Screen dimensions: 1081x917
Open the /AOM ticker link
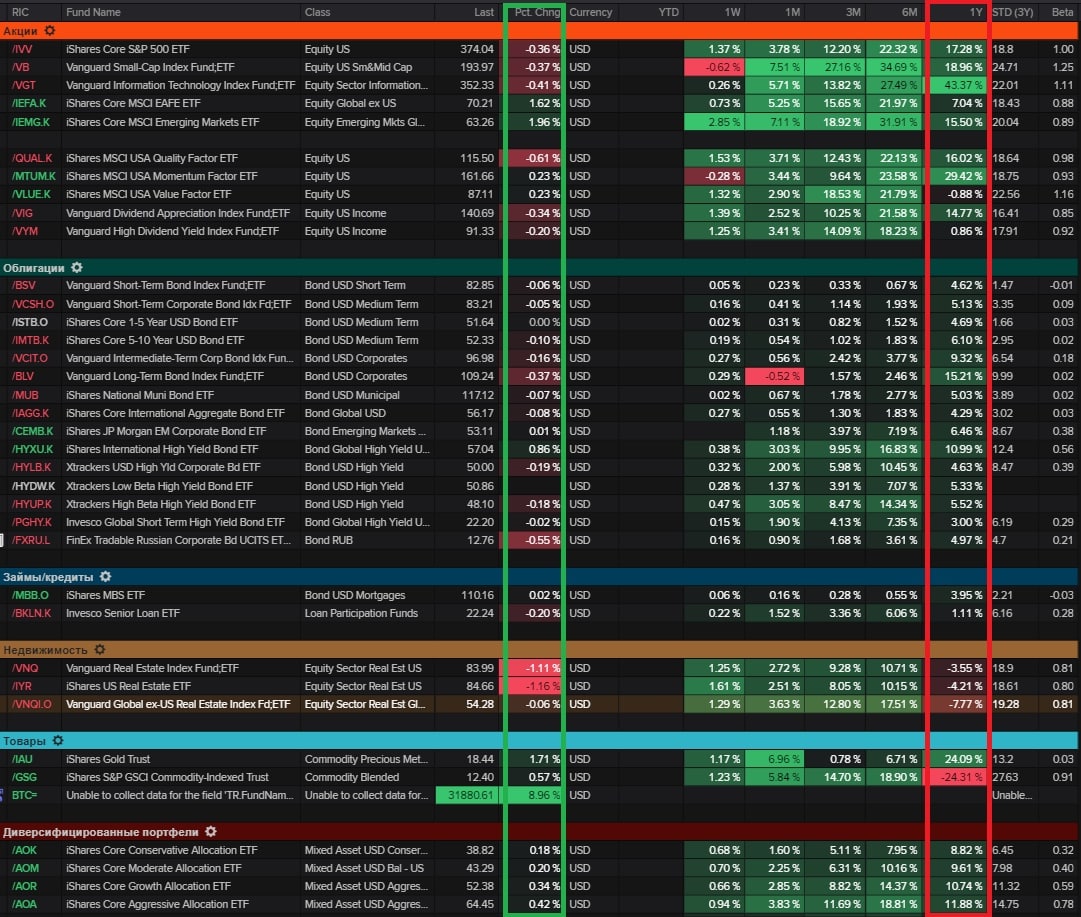[25, 868]
